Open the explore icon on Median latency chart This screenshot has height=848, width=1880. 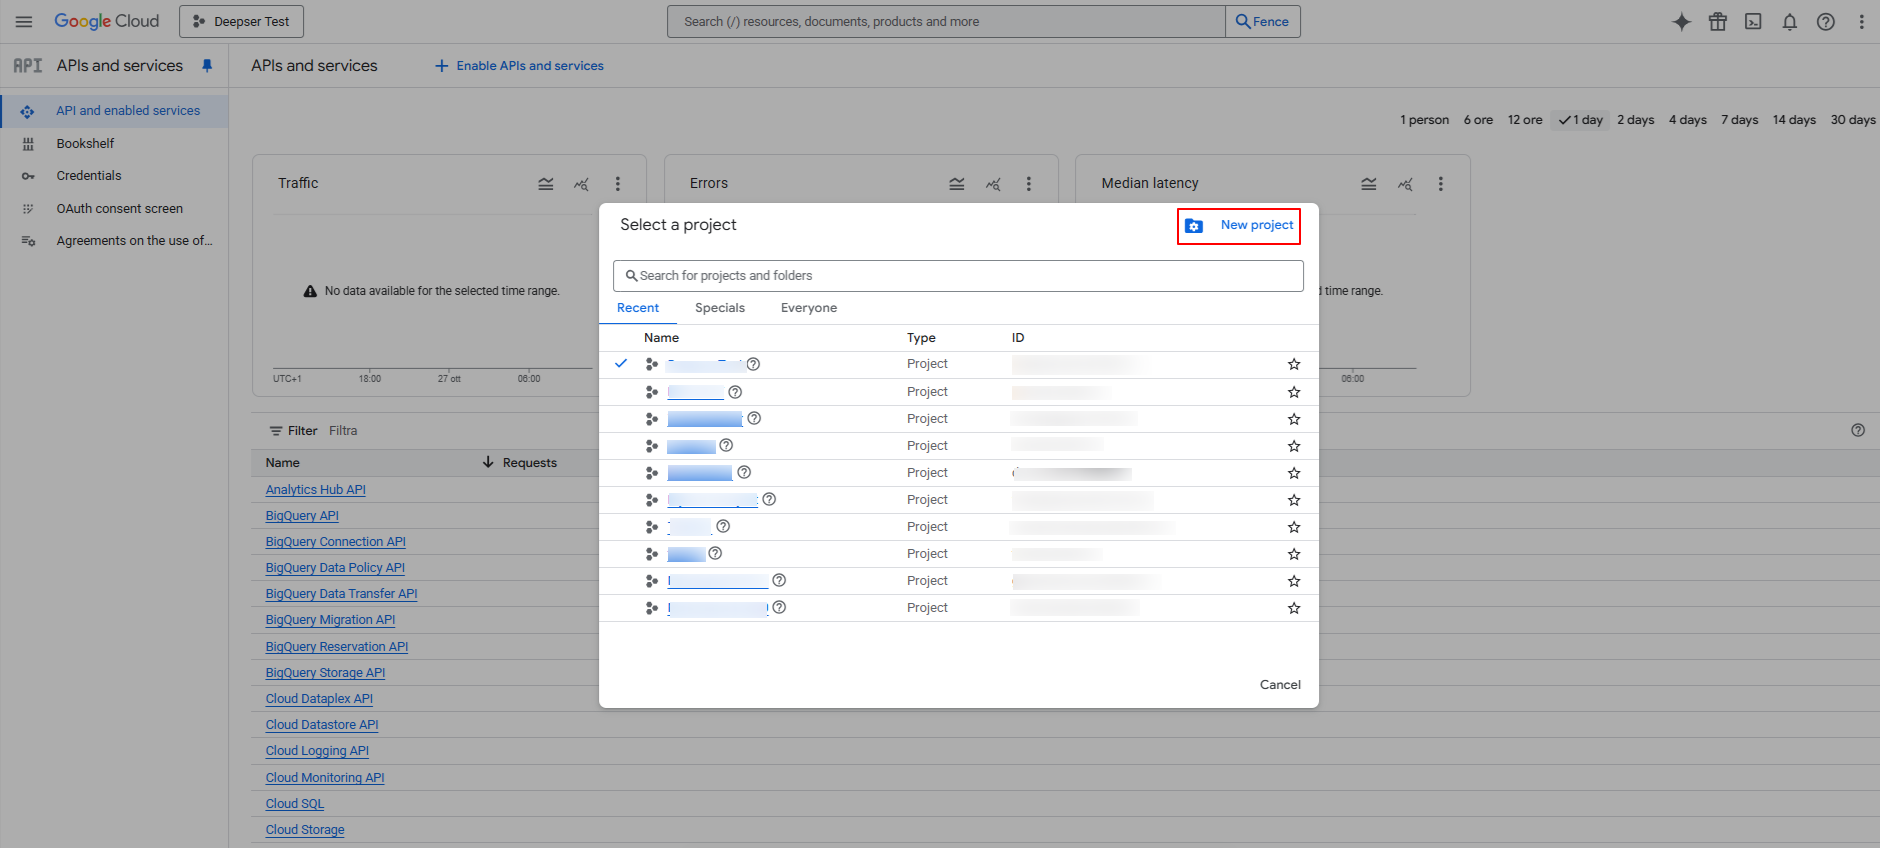1405,184
